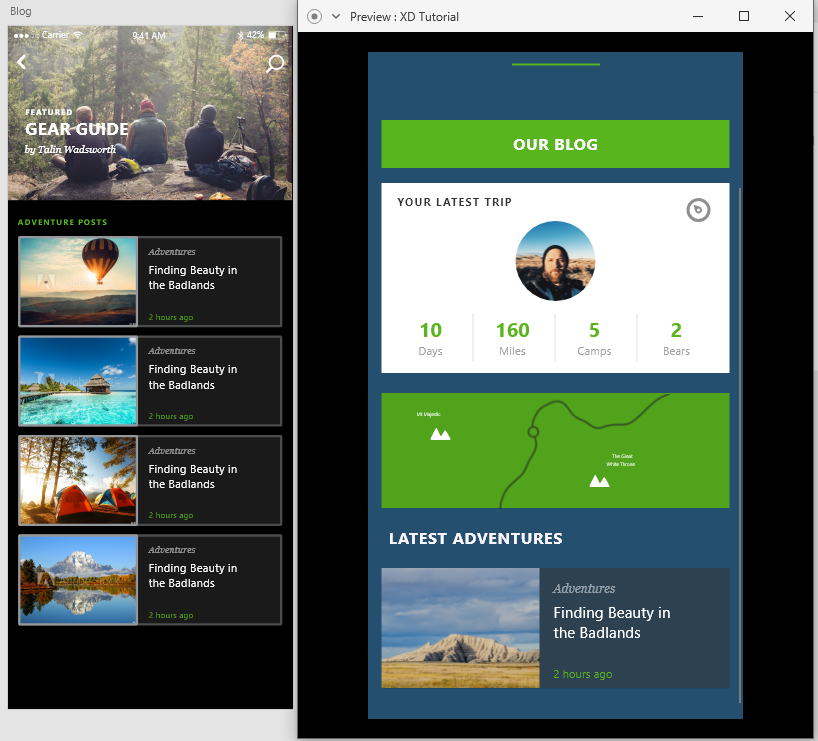This screenshot has width=818, height=741.
Task: Click the circular route marker on the map trail
Action: coord(533,432)
